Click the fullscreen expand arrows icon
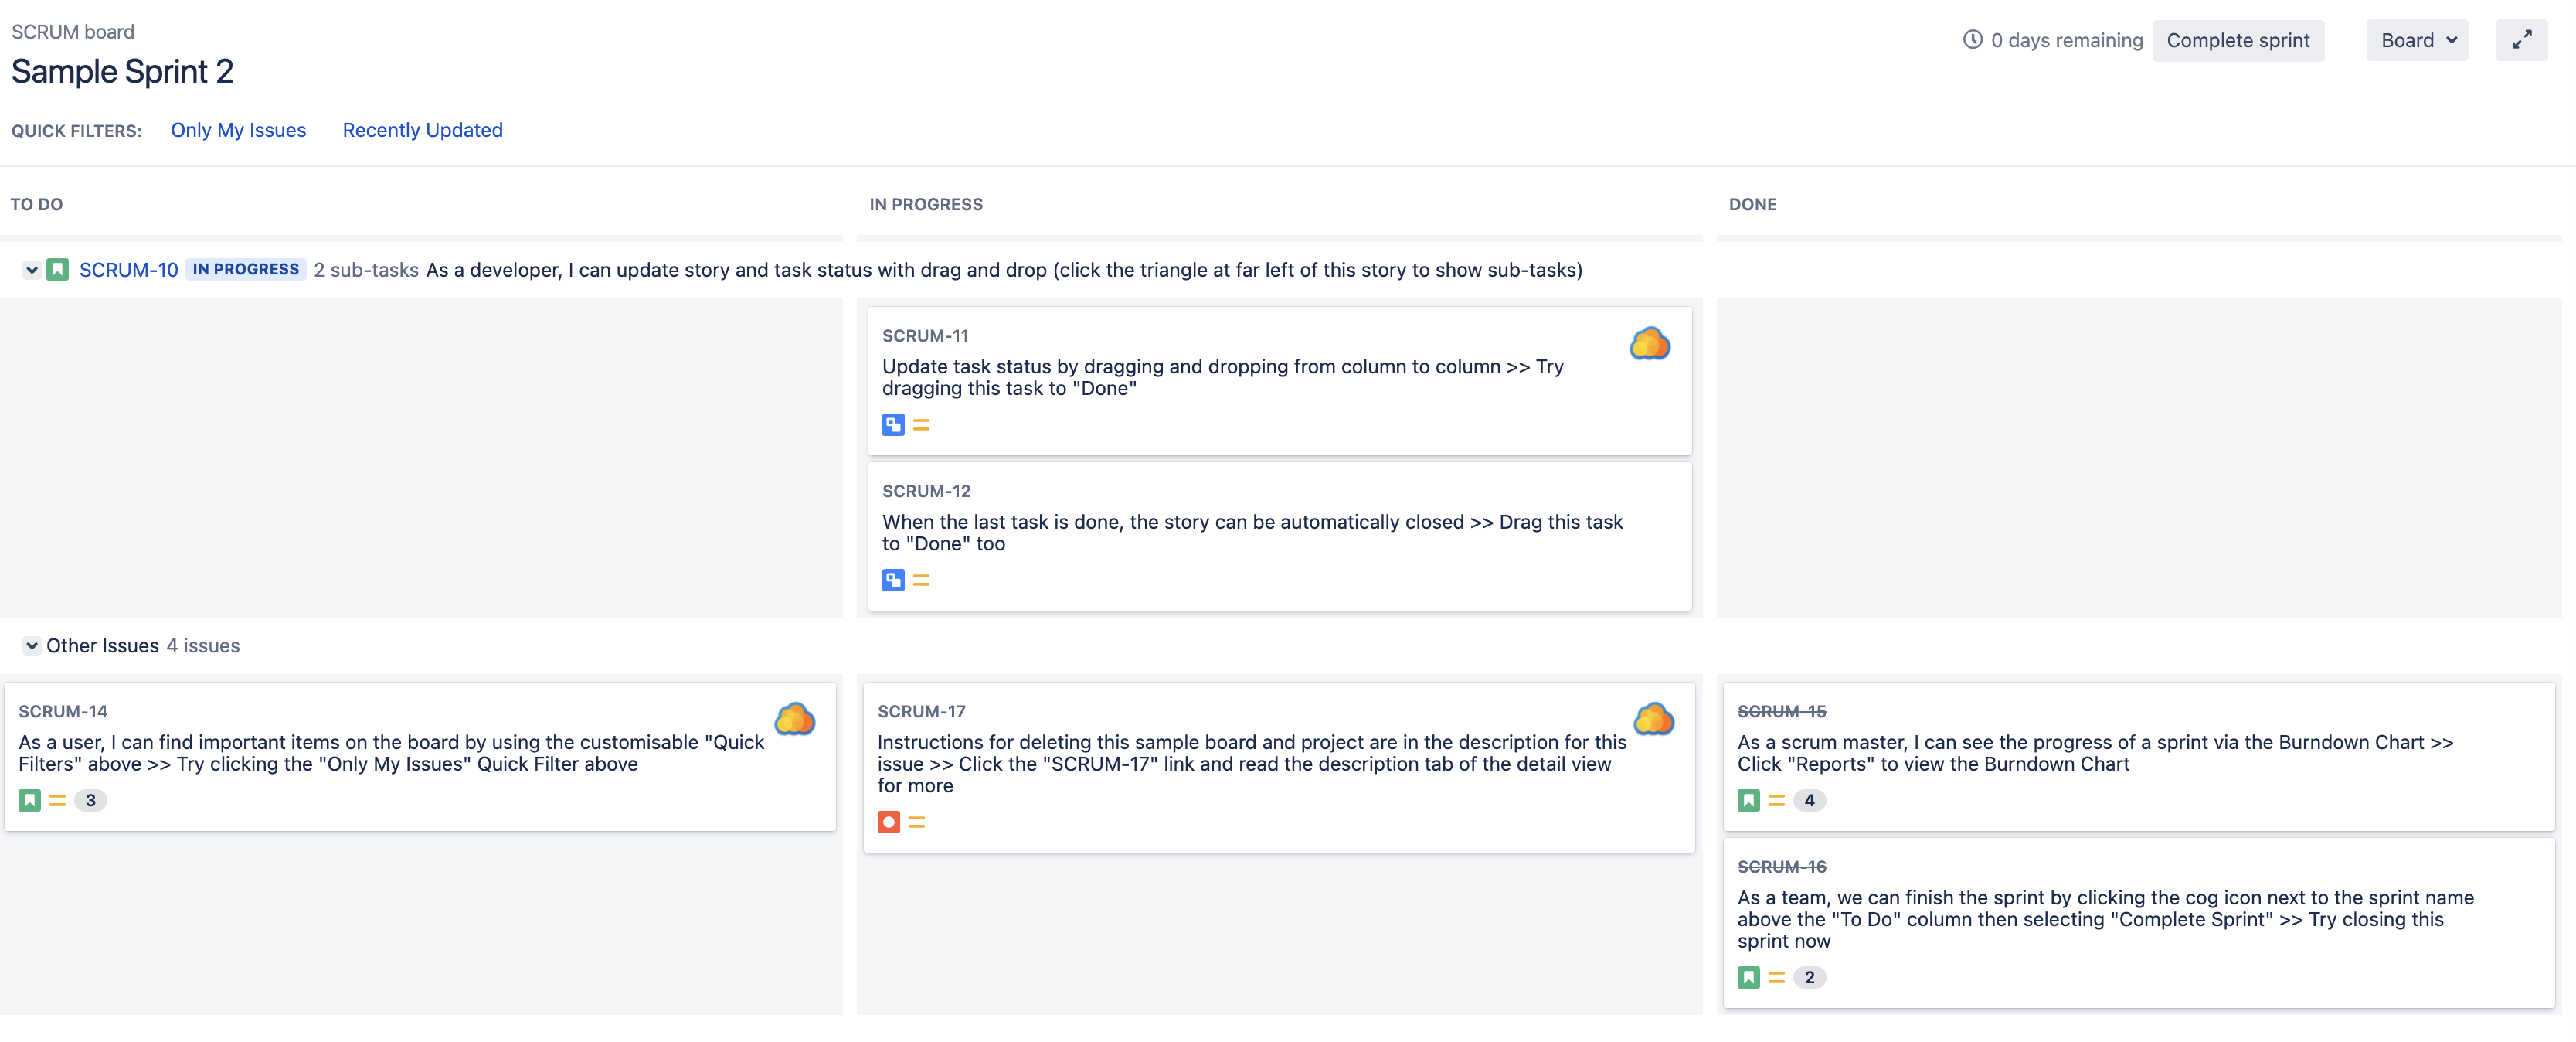Viewport: 2576px width, 1042px height. 2521,40
